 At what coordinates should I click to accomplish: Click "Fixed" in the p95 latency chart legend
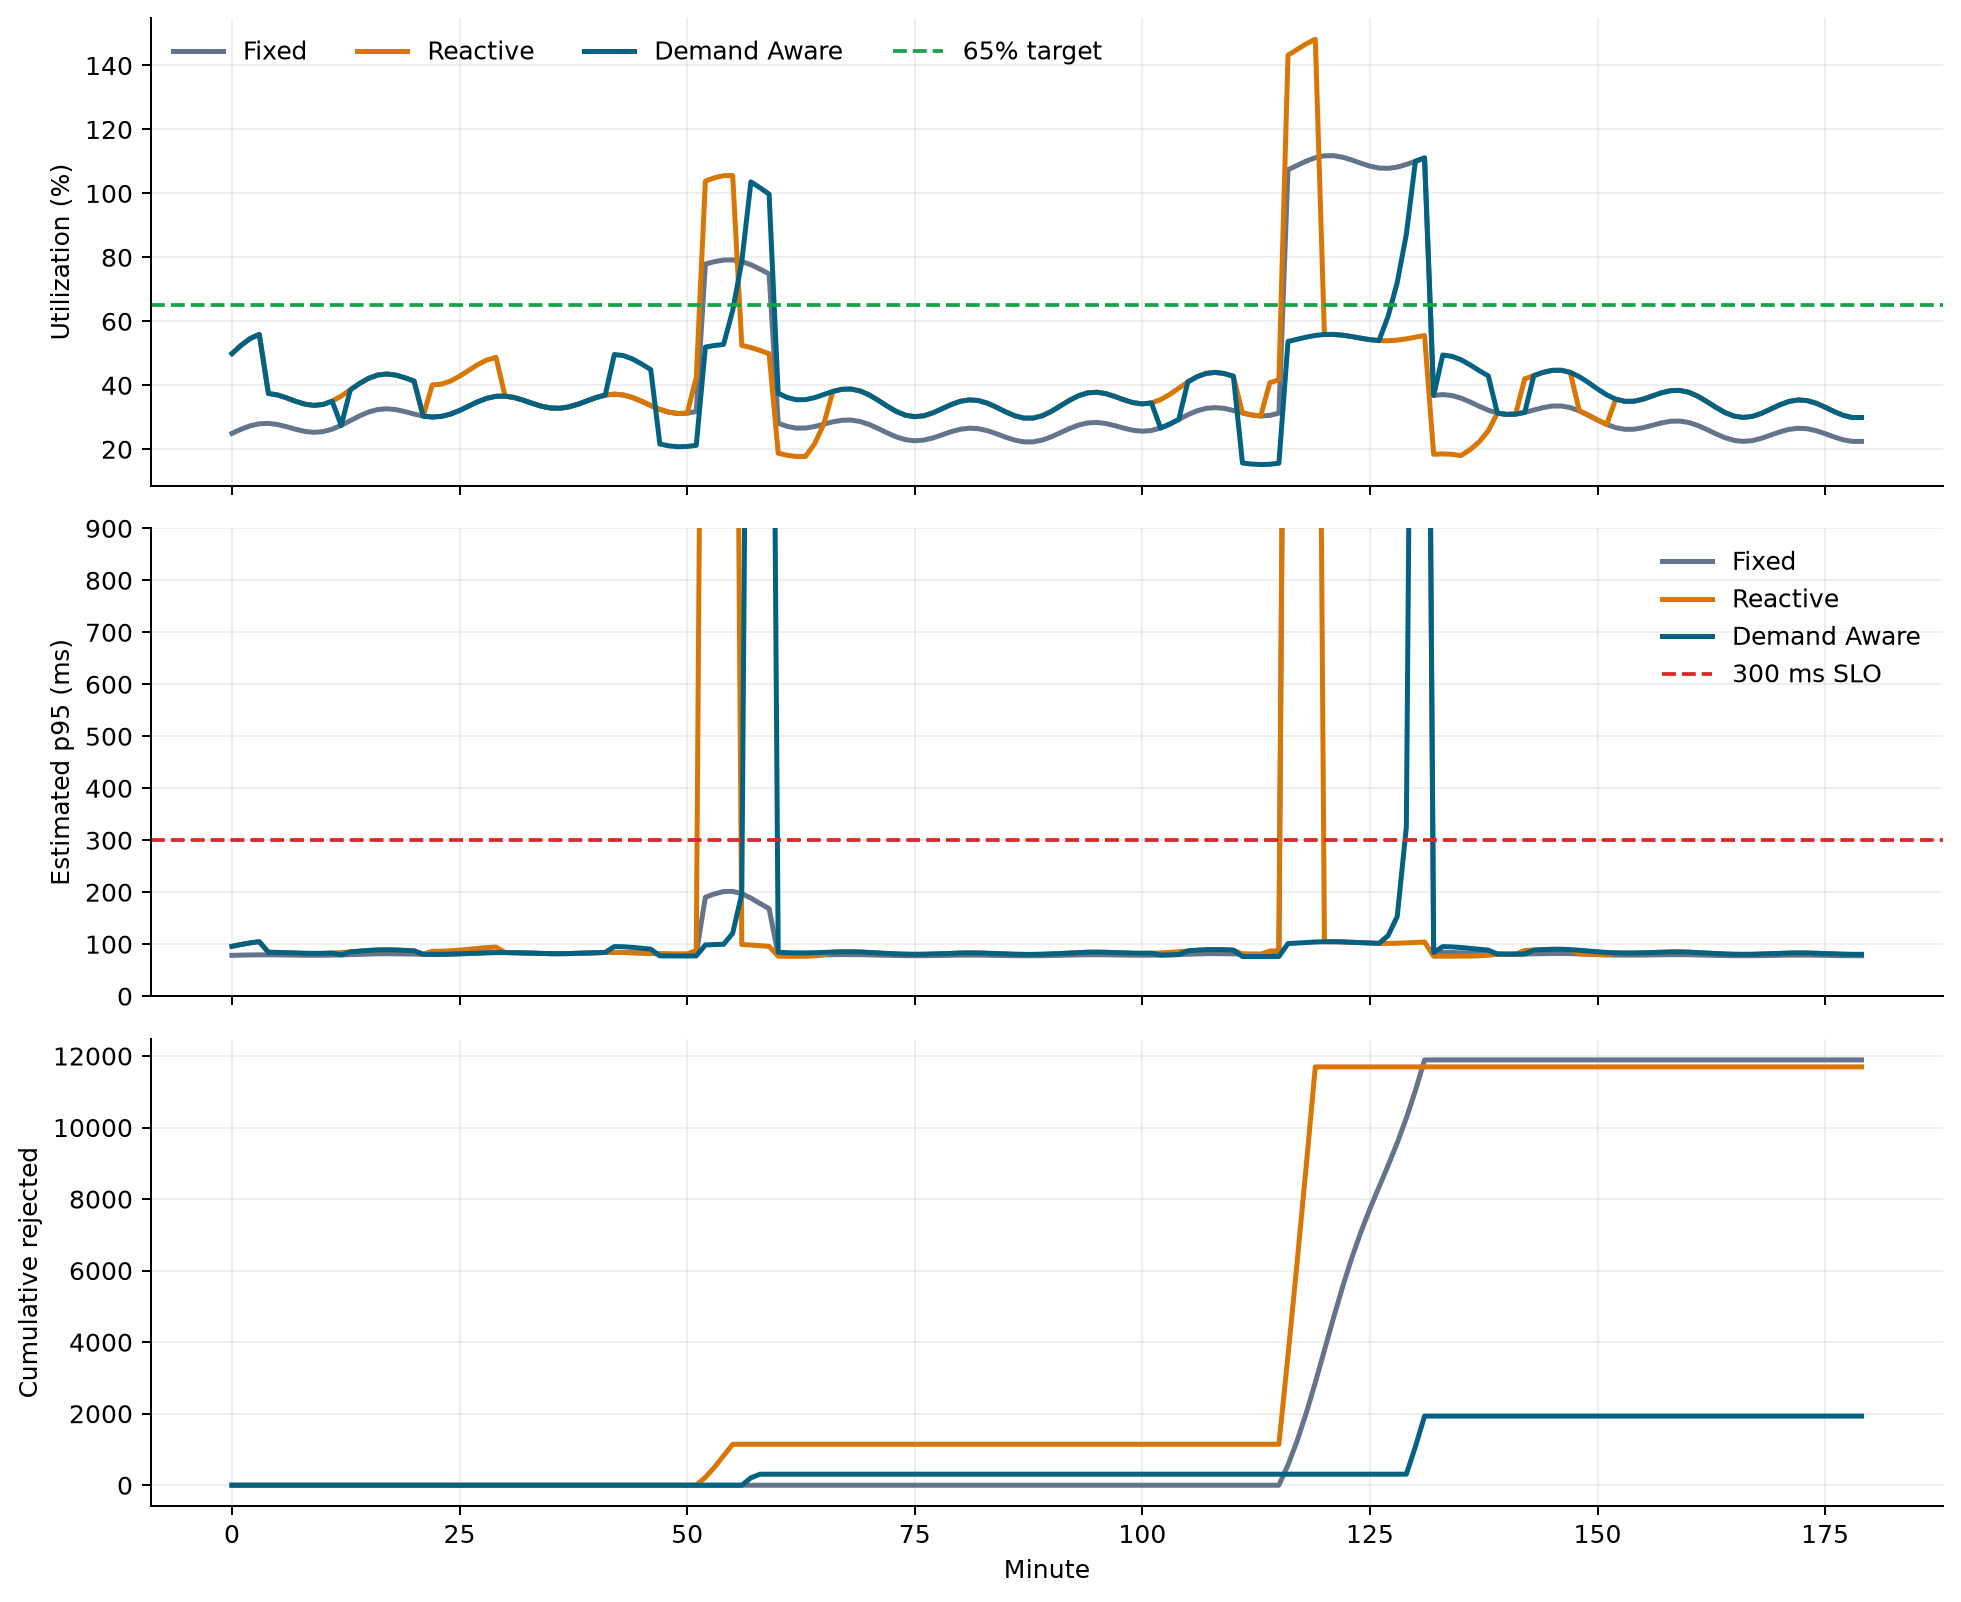click(x=1763, y=561)
